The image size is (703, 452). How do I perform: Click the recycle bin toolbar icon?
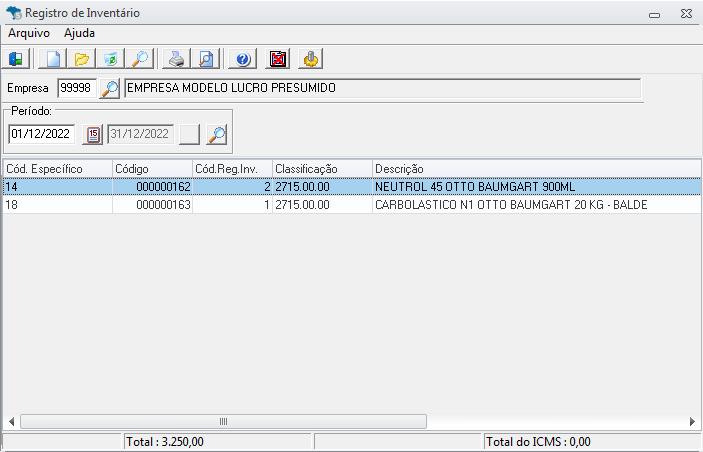coord(110,59)
